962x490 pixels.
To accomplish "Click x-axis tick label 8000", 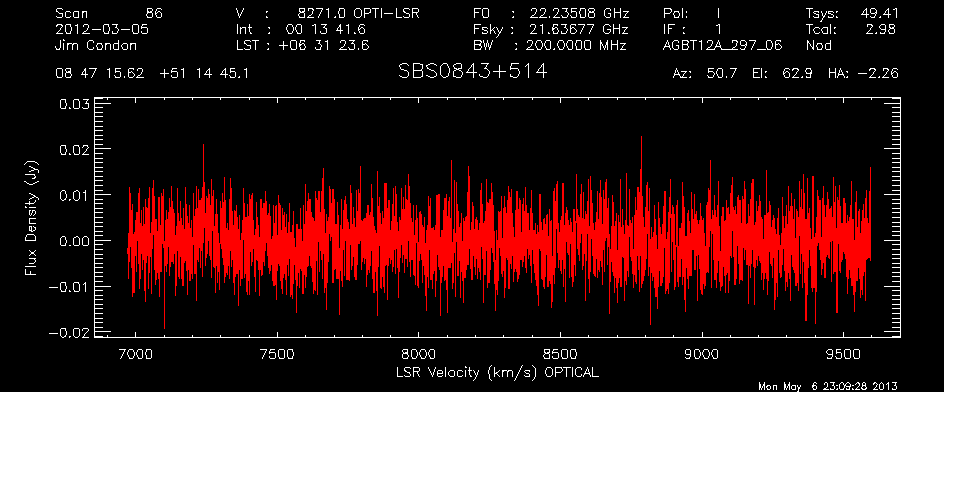I will [418, 354].
